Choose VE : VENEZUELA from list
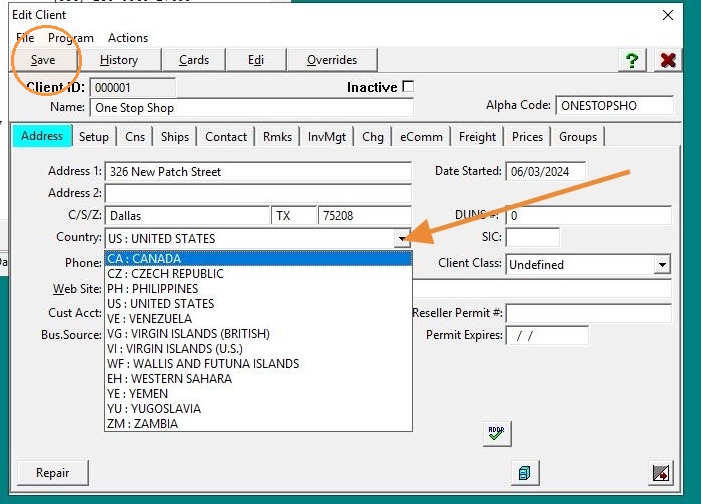Image resolution: width=701 pixels, height=504 pixels. tap(258, 319)
